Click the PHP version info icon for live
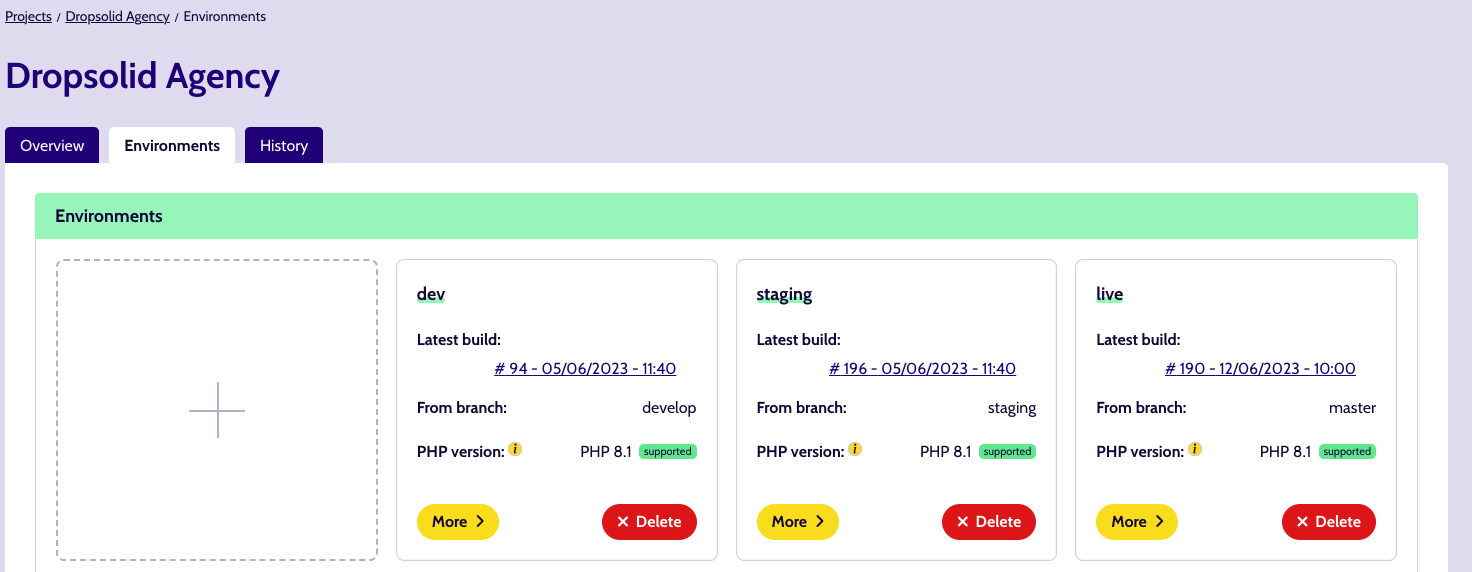This screenshot has width=1472, height=572. point(1195,449)
